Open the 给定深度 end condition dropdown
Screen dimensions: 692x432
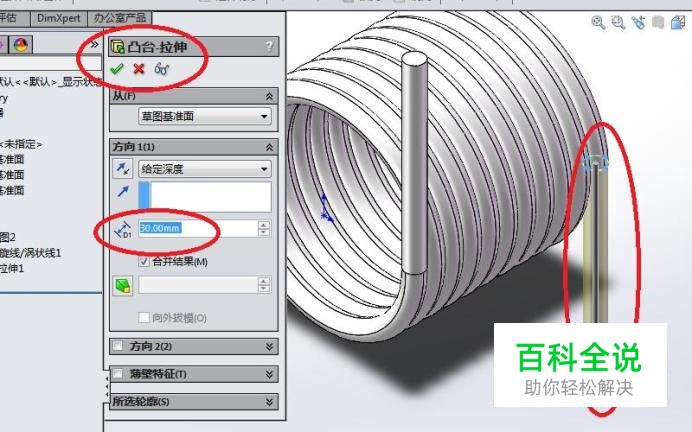pos(205,169)
